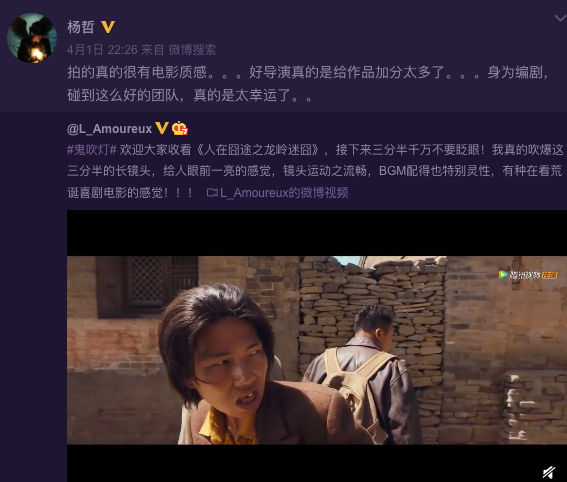Click the Tencent Video watermark logo
Image resolution: width=567 pixels, height=482 pixels.
[528, 275]
